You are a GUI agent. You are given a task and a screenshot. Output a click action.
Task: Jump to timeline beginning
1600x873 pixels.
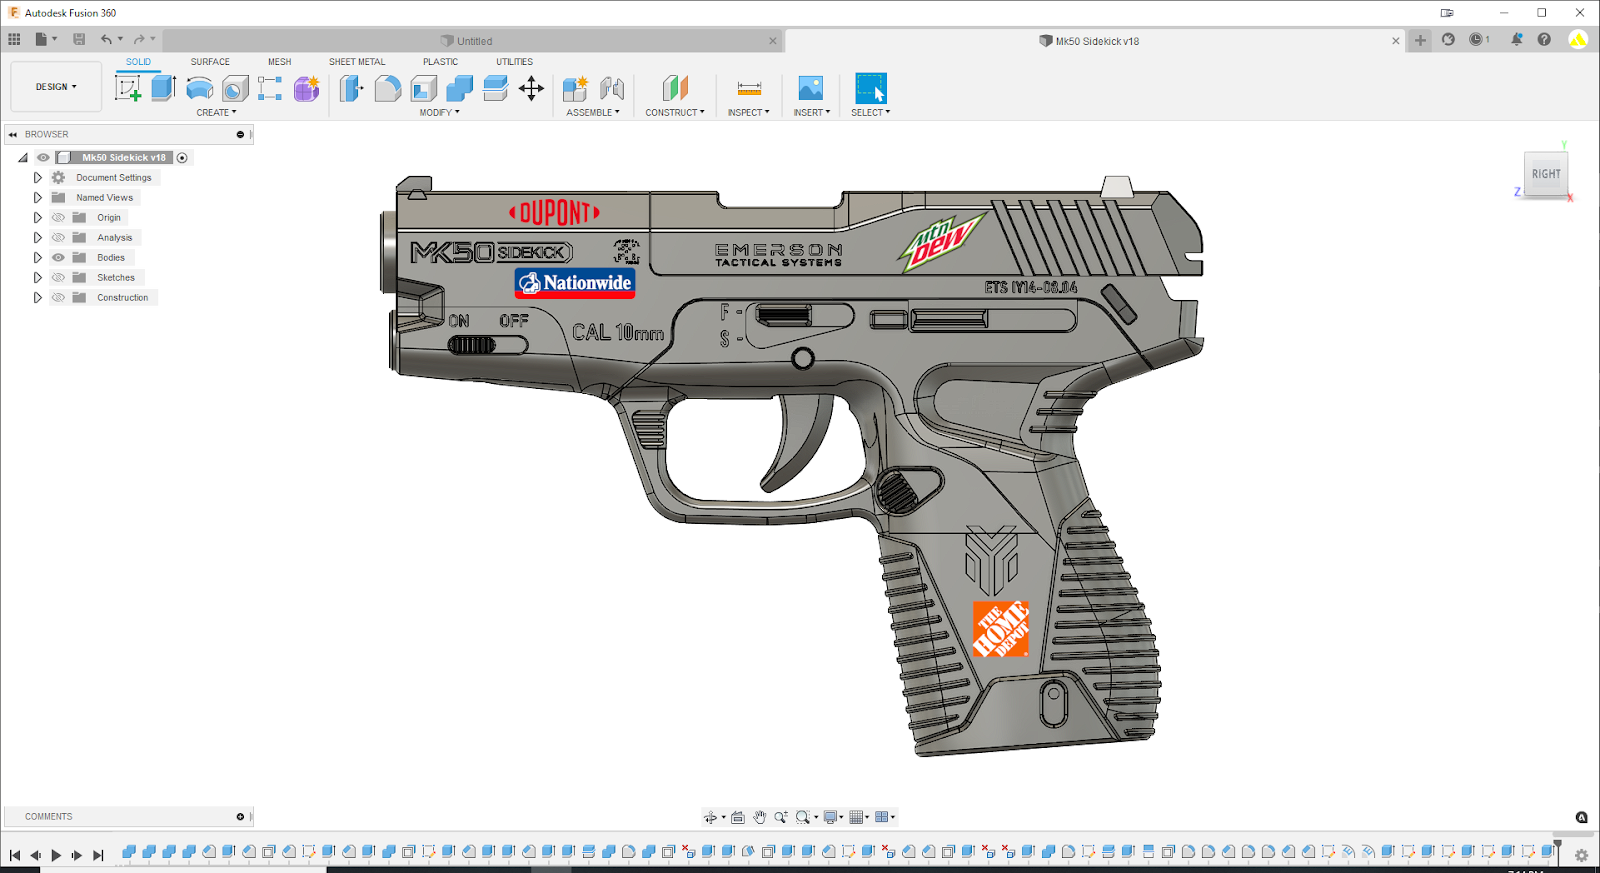pos(14,855)
